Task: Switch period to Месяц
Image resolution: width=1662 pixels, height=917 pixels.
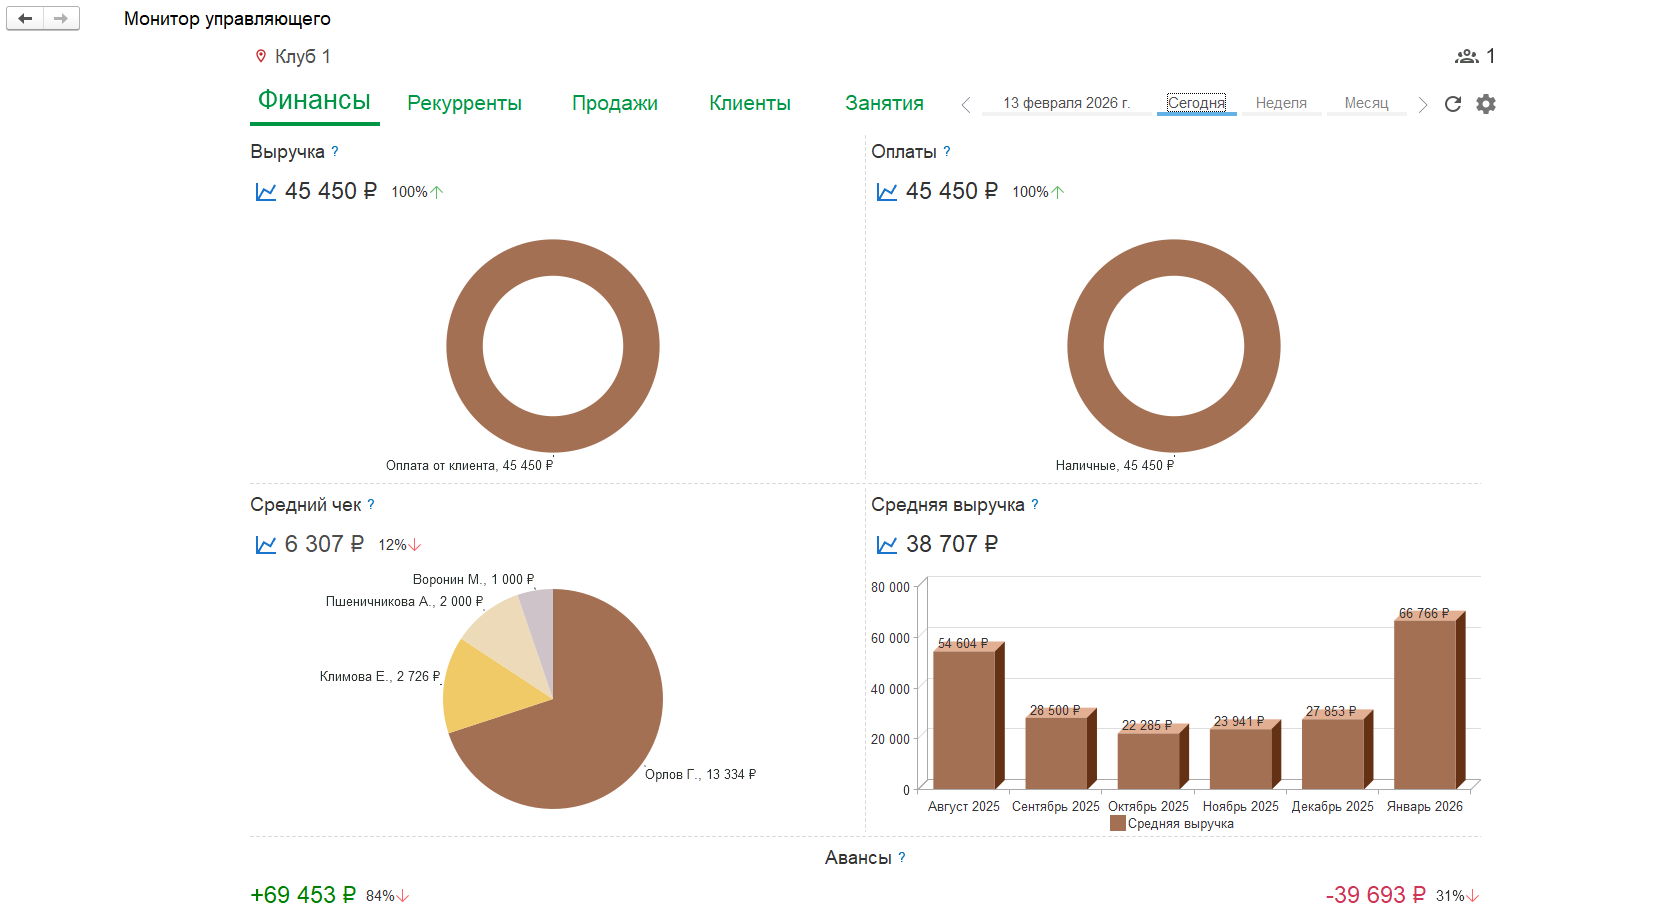Action: [x=1366, y=103]
